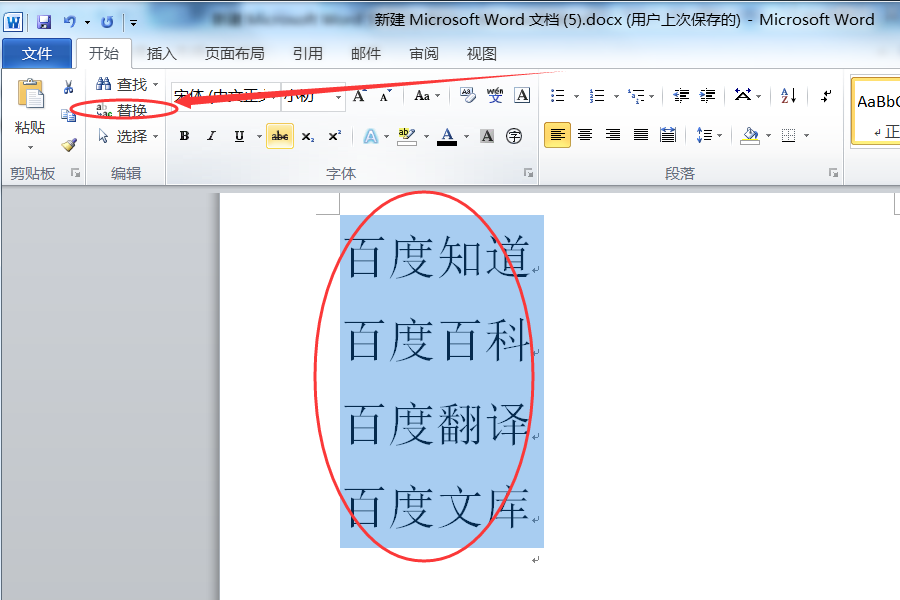This screenshot has height=600, width=900.
Task: Click the 替换 replace button
Action: (122, 110)
